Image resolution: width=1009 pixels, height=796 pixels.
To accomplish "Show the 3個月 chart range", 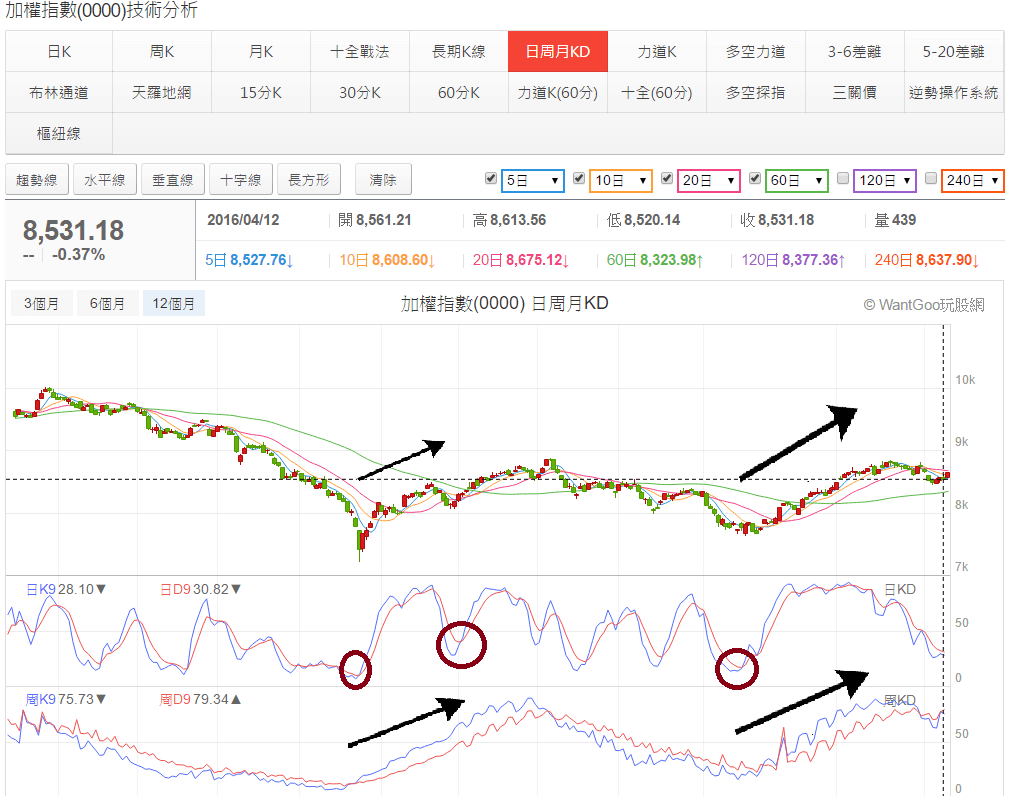I will 41,304.
